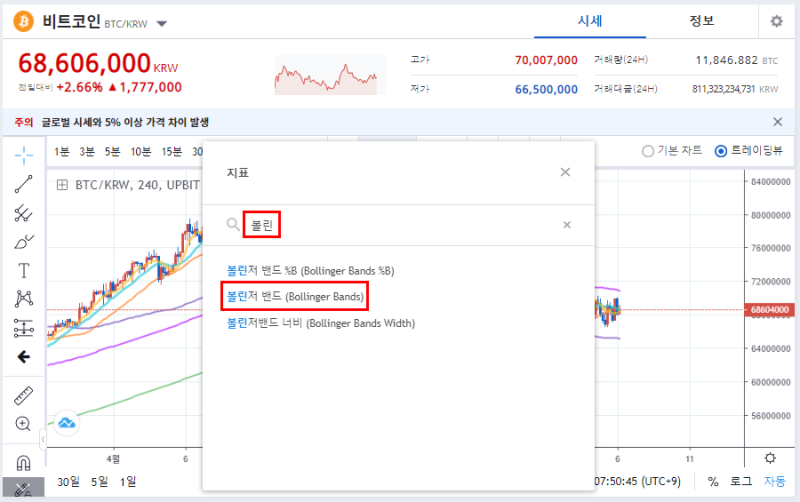The width and height of the screenshot is (800, 502).
Task: Close the 지표 indicator dialog
Action: click(x=565, y=172)
